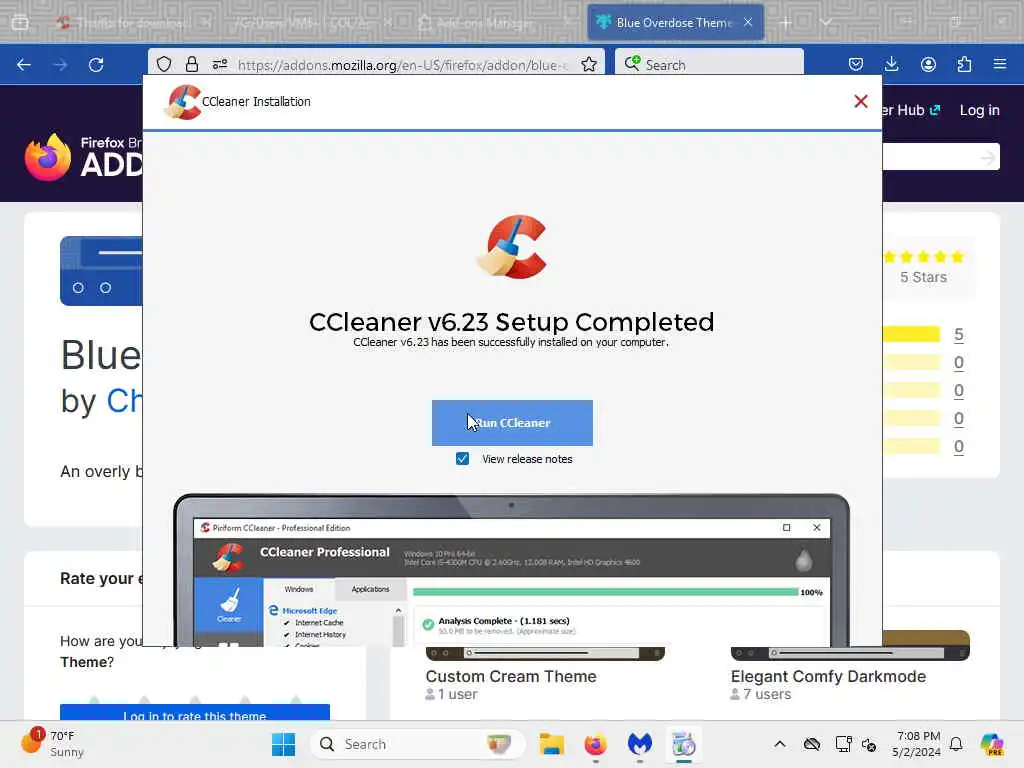Bookmark this page with star icon

(x=589, y=64)
